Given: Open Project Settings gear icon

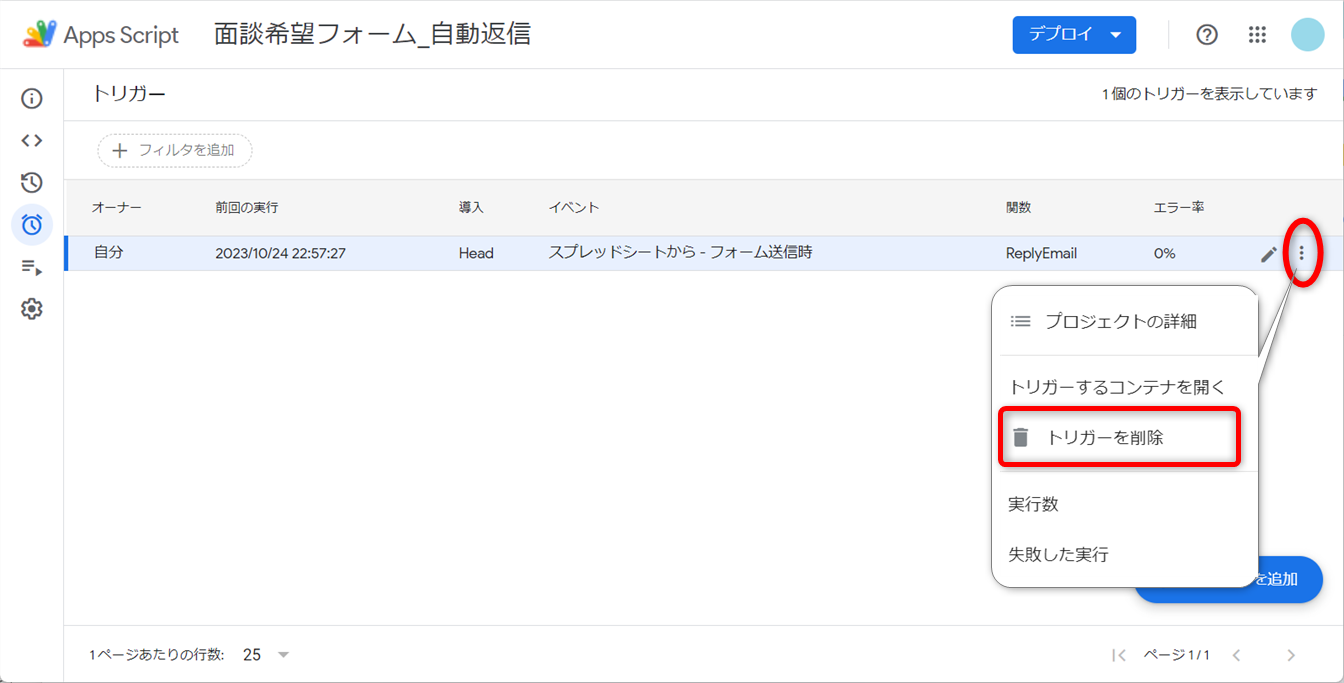Looking at the screenshot, I should [32, 309].
